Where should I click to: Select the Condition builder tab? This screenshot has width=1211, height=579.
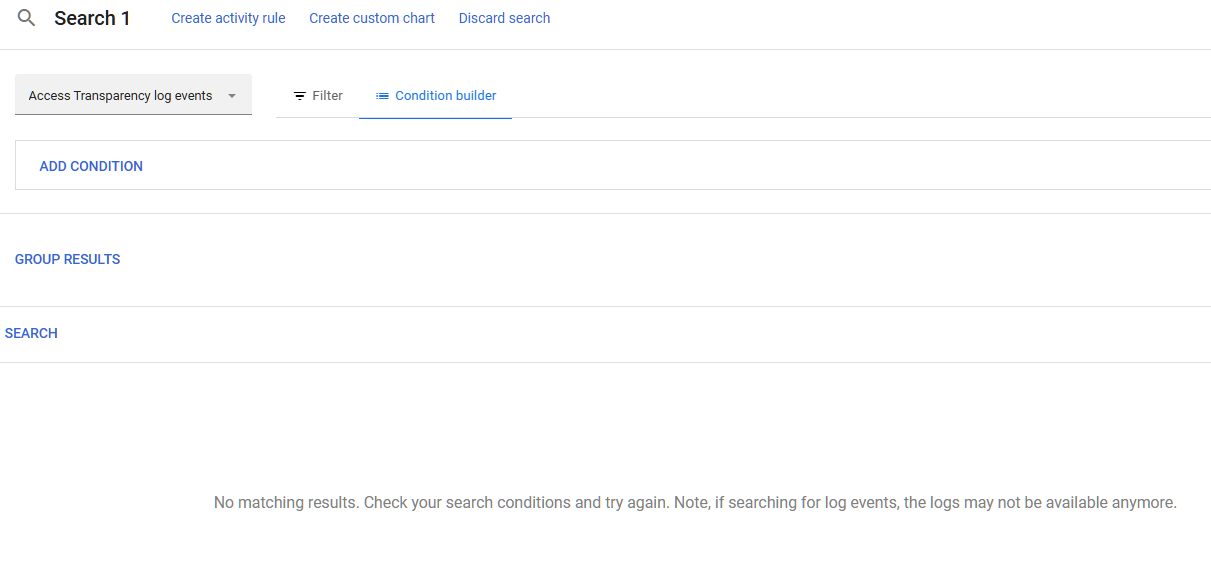[435, 95]
